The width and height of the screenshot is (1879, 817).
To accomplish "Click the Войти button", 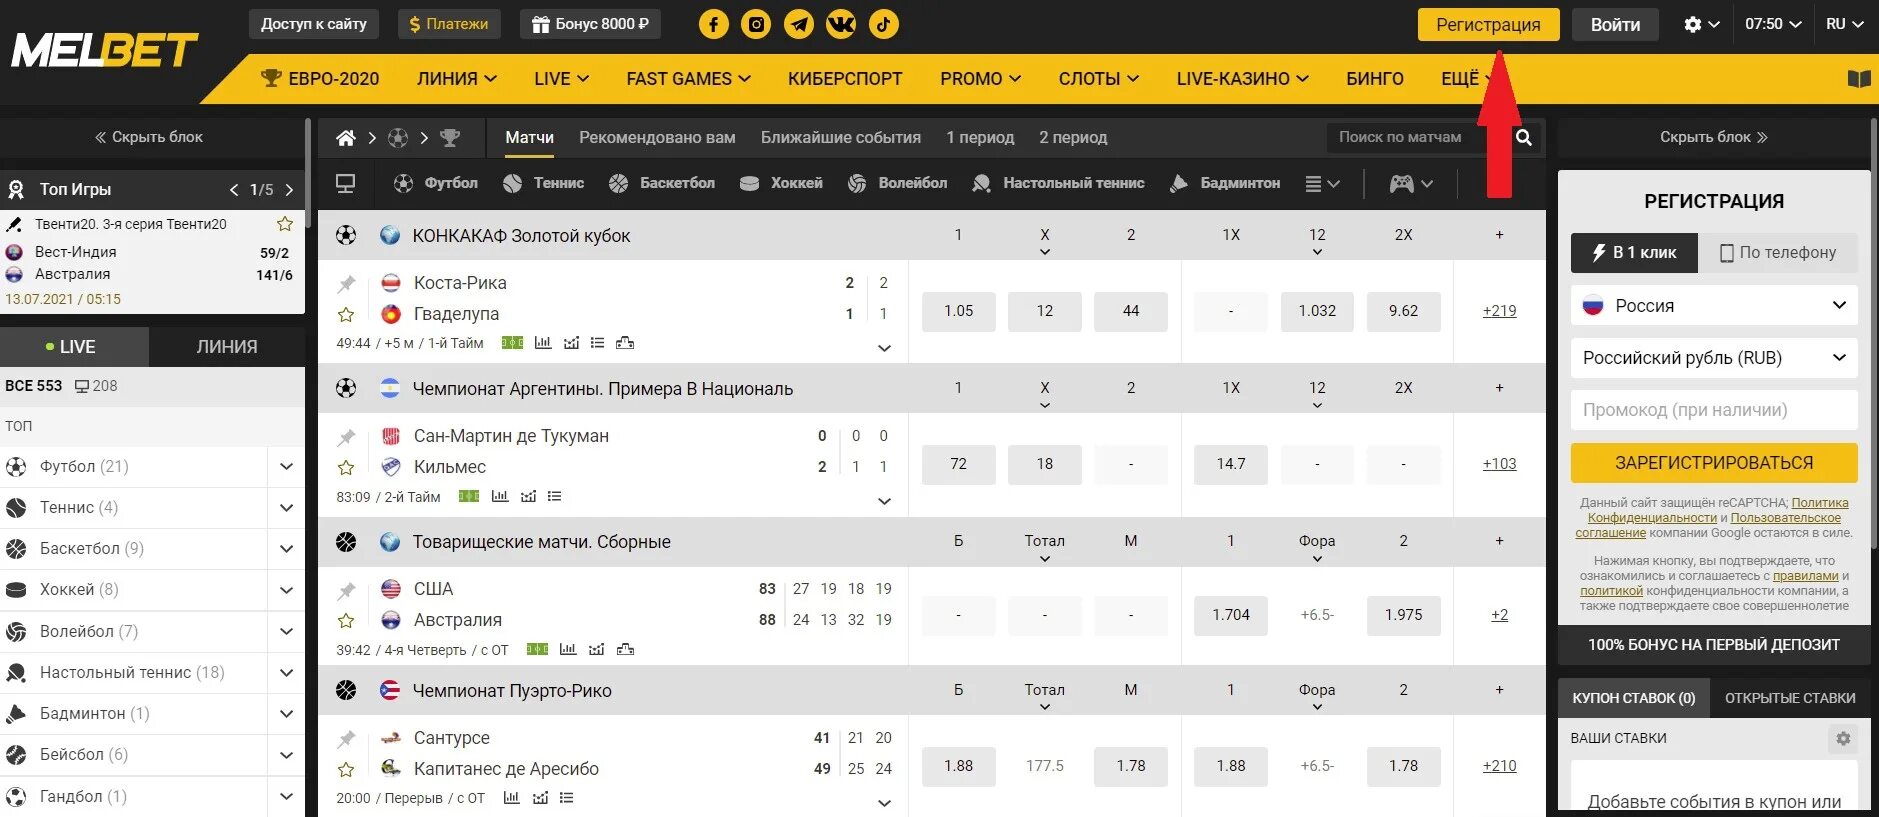I will point(1615,25).
